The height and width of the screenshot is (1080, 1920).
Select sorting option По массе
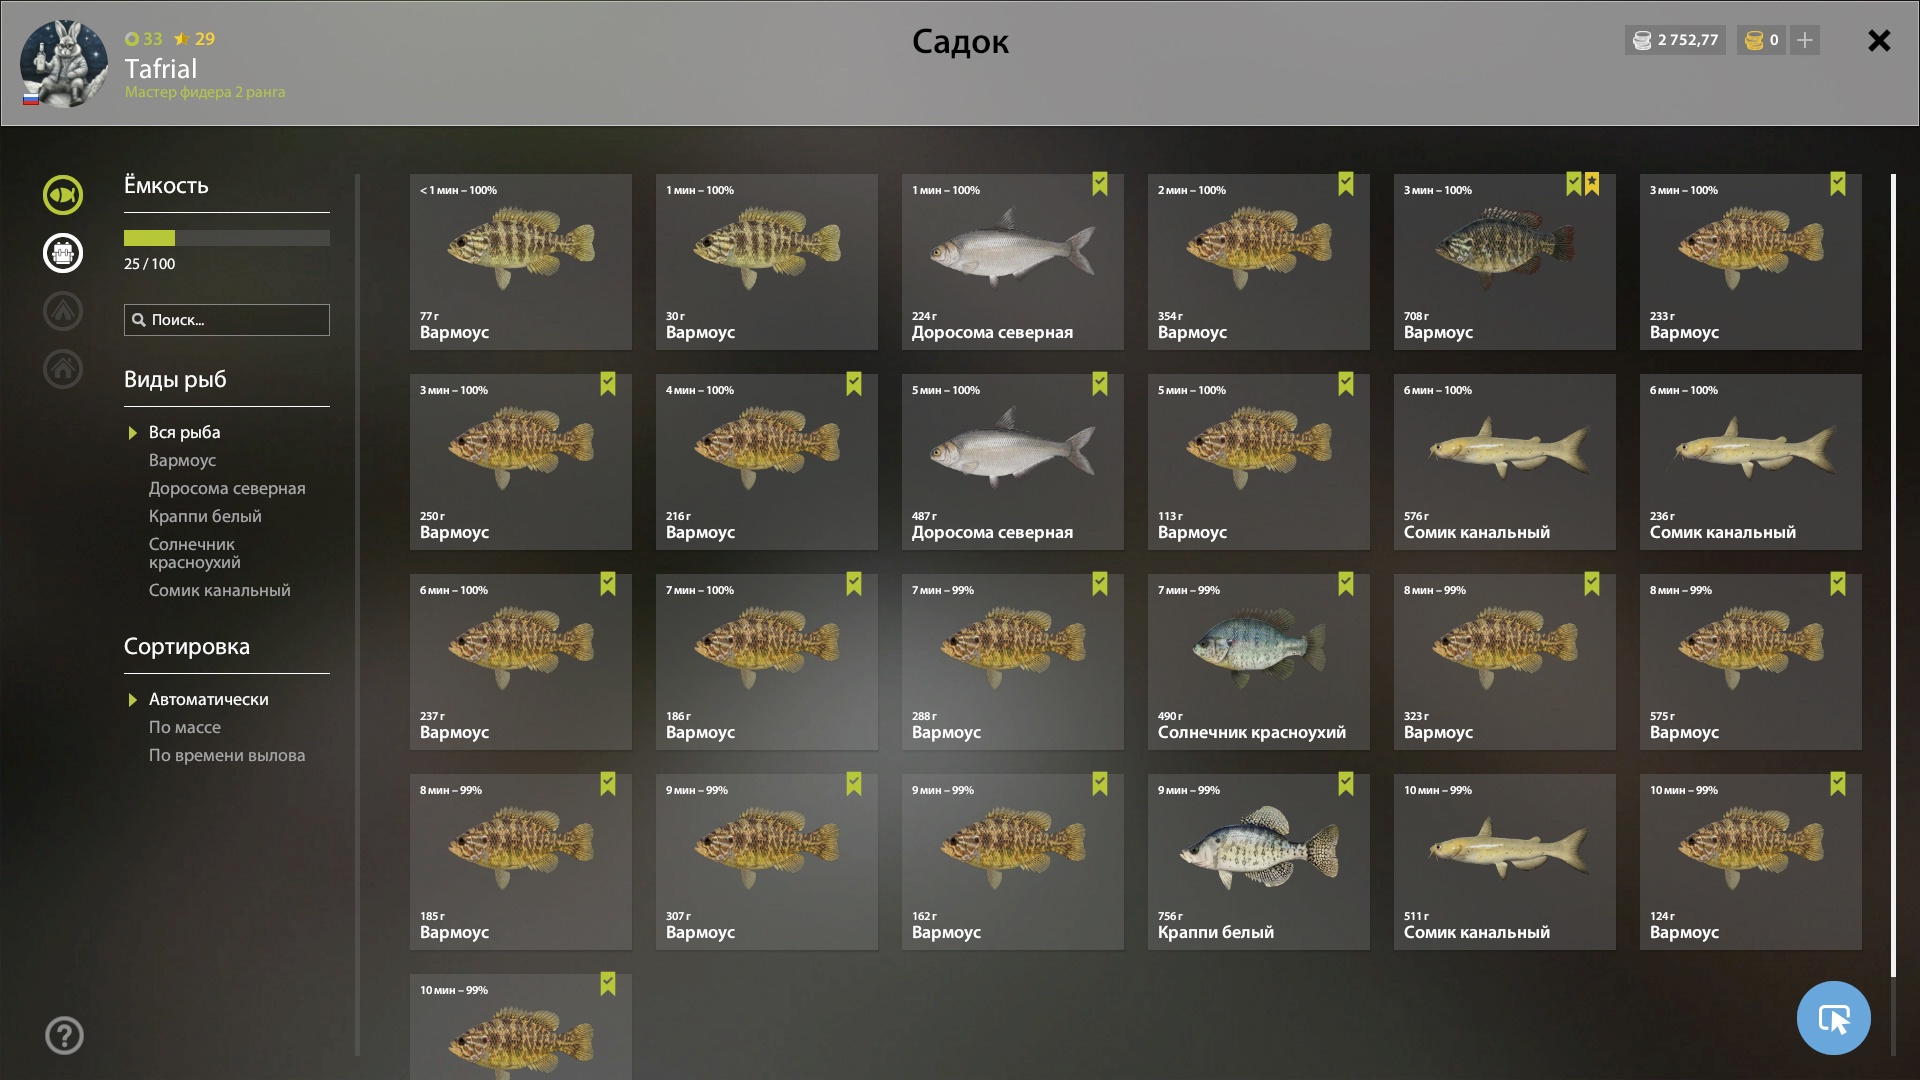tap(185, 727)
